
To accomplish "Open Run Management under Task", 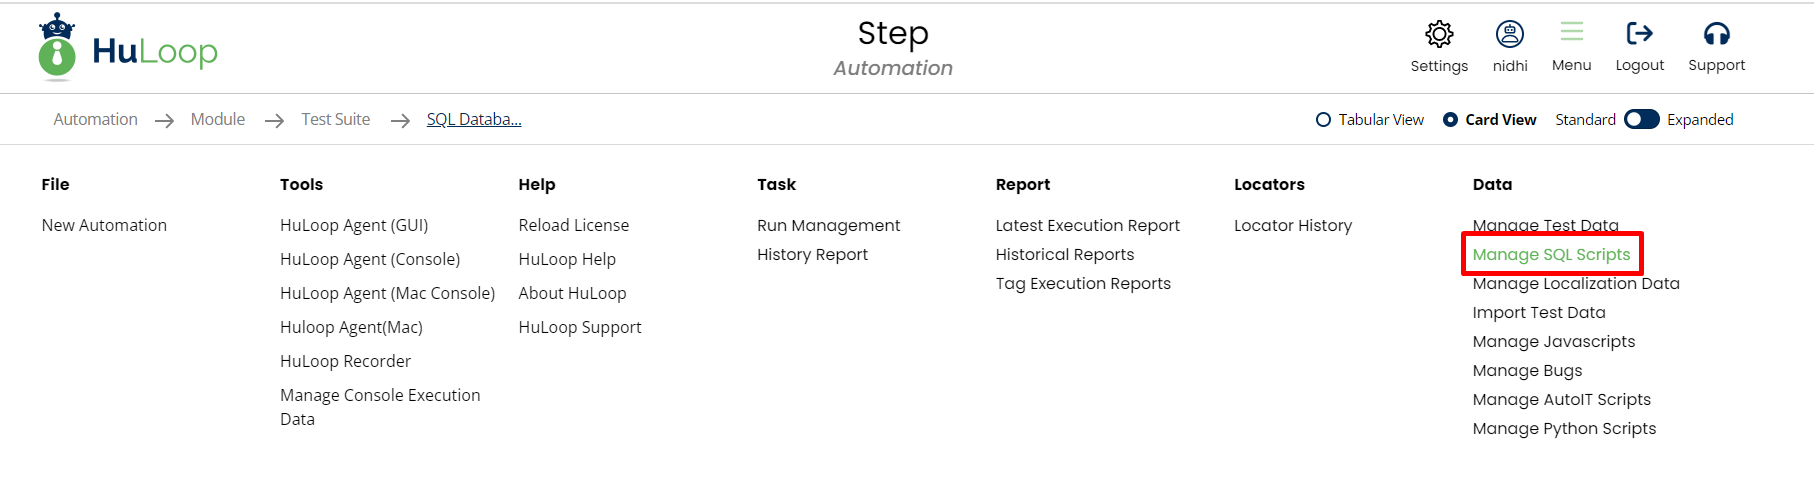I will (828, 226).
